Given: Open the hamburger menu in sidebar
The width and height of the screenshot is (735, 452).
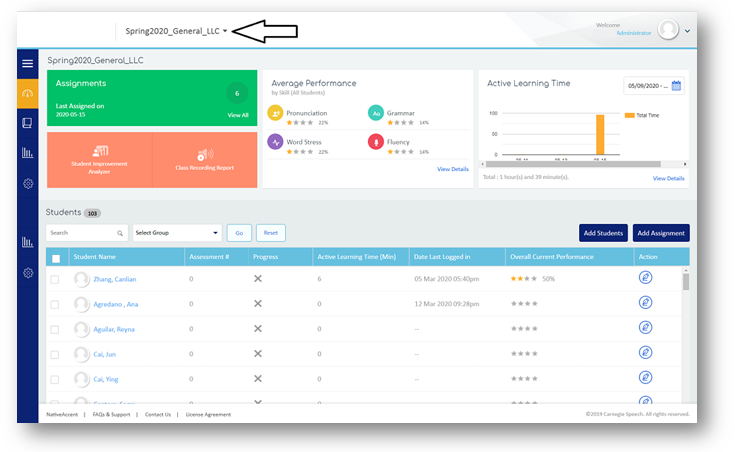Looking at the screenshot, I should click(28, 63).
